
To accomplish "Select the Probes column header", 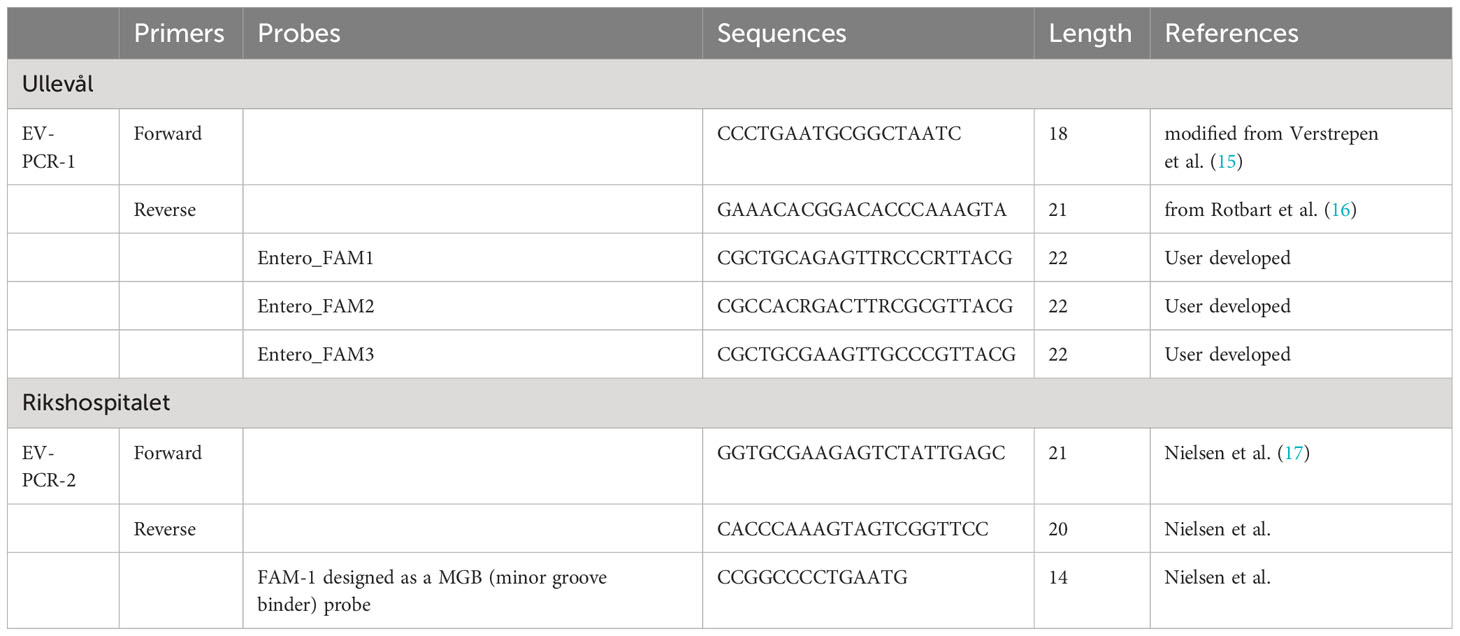I will coord(299,33).
